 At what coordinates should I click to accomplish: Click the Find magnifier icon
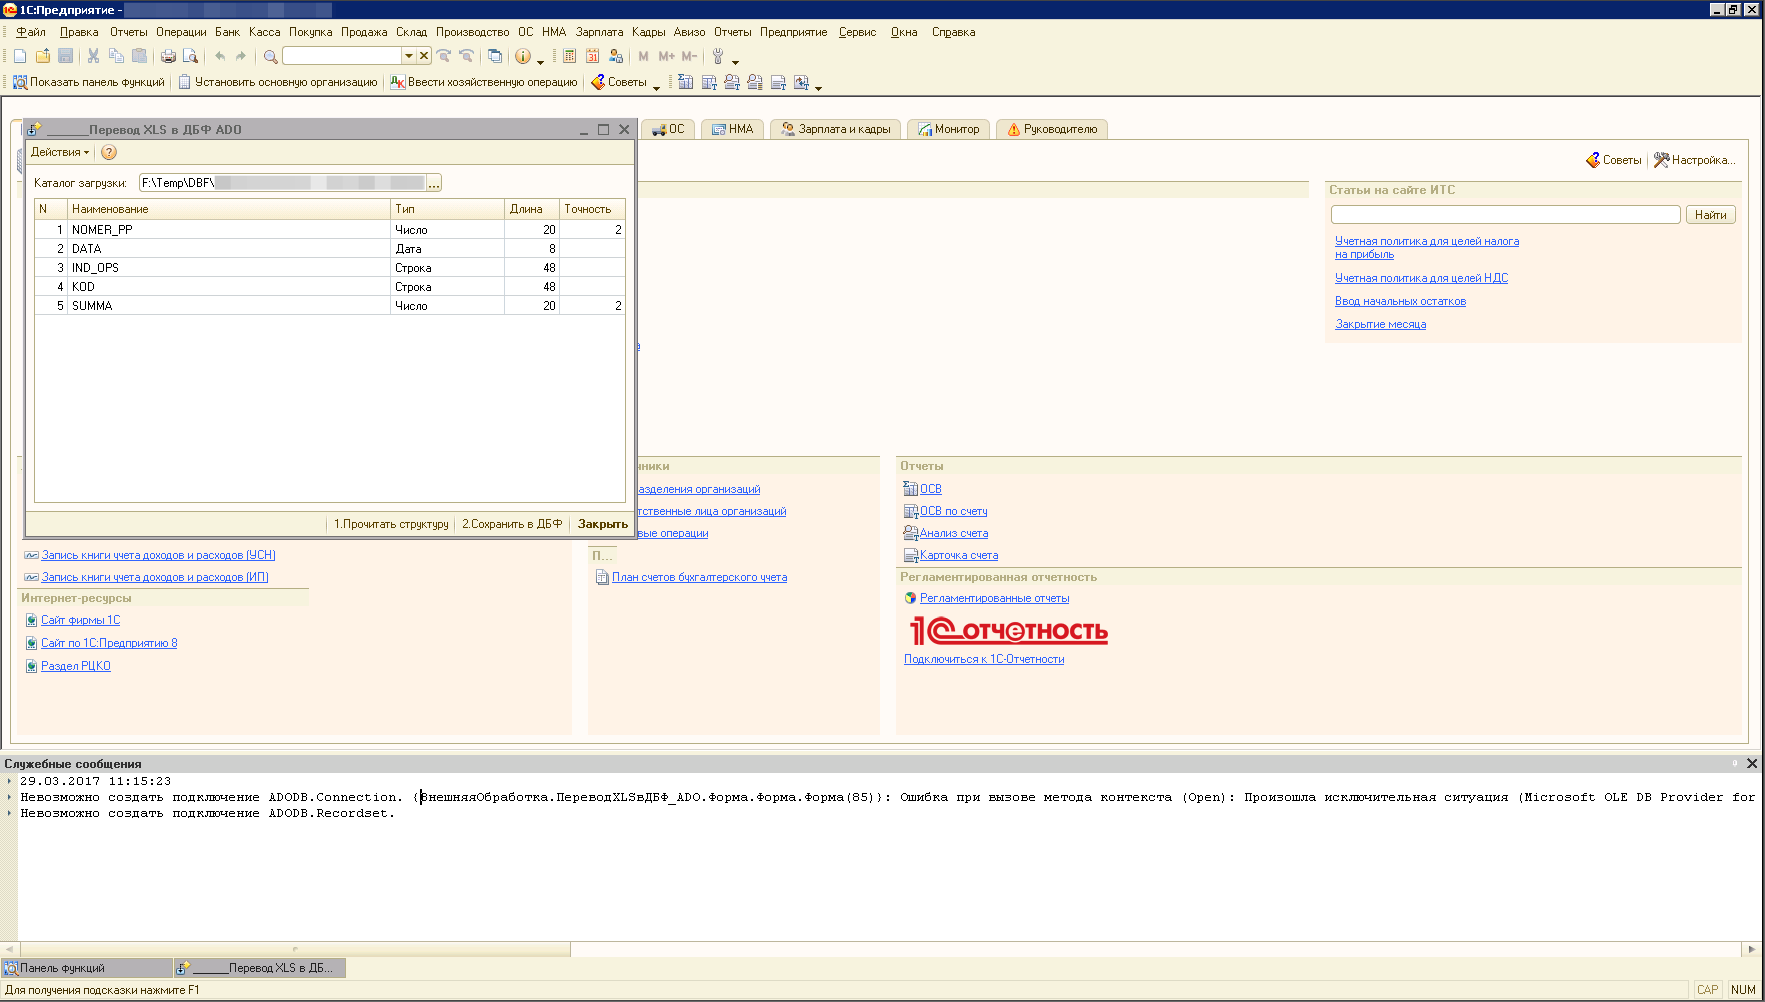270,56
